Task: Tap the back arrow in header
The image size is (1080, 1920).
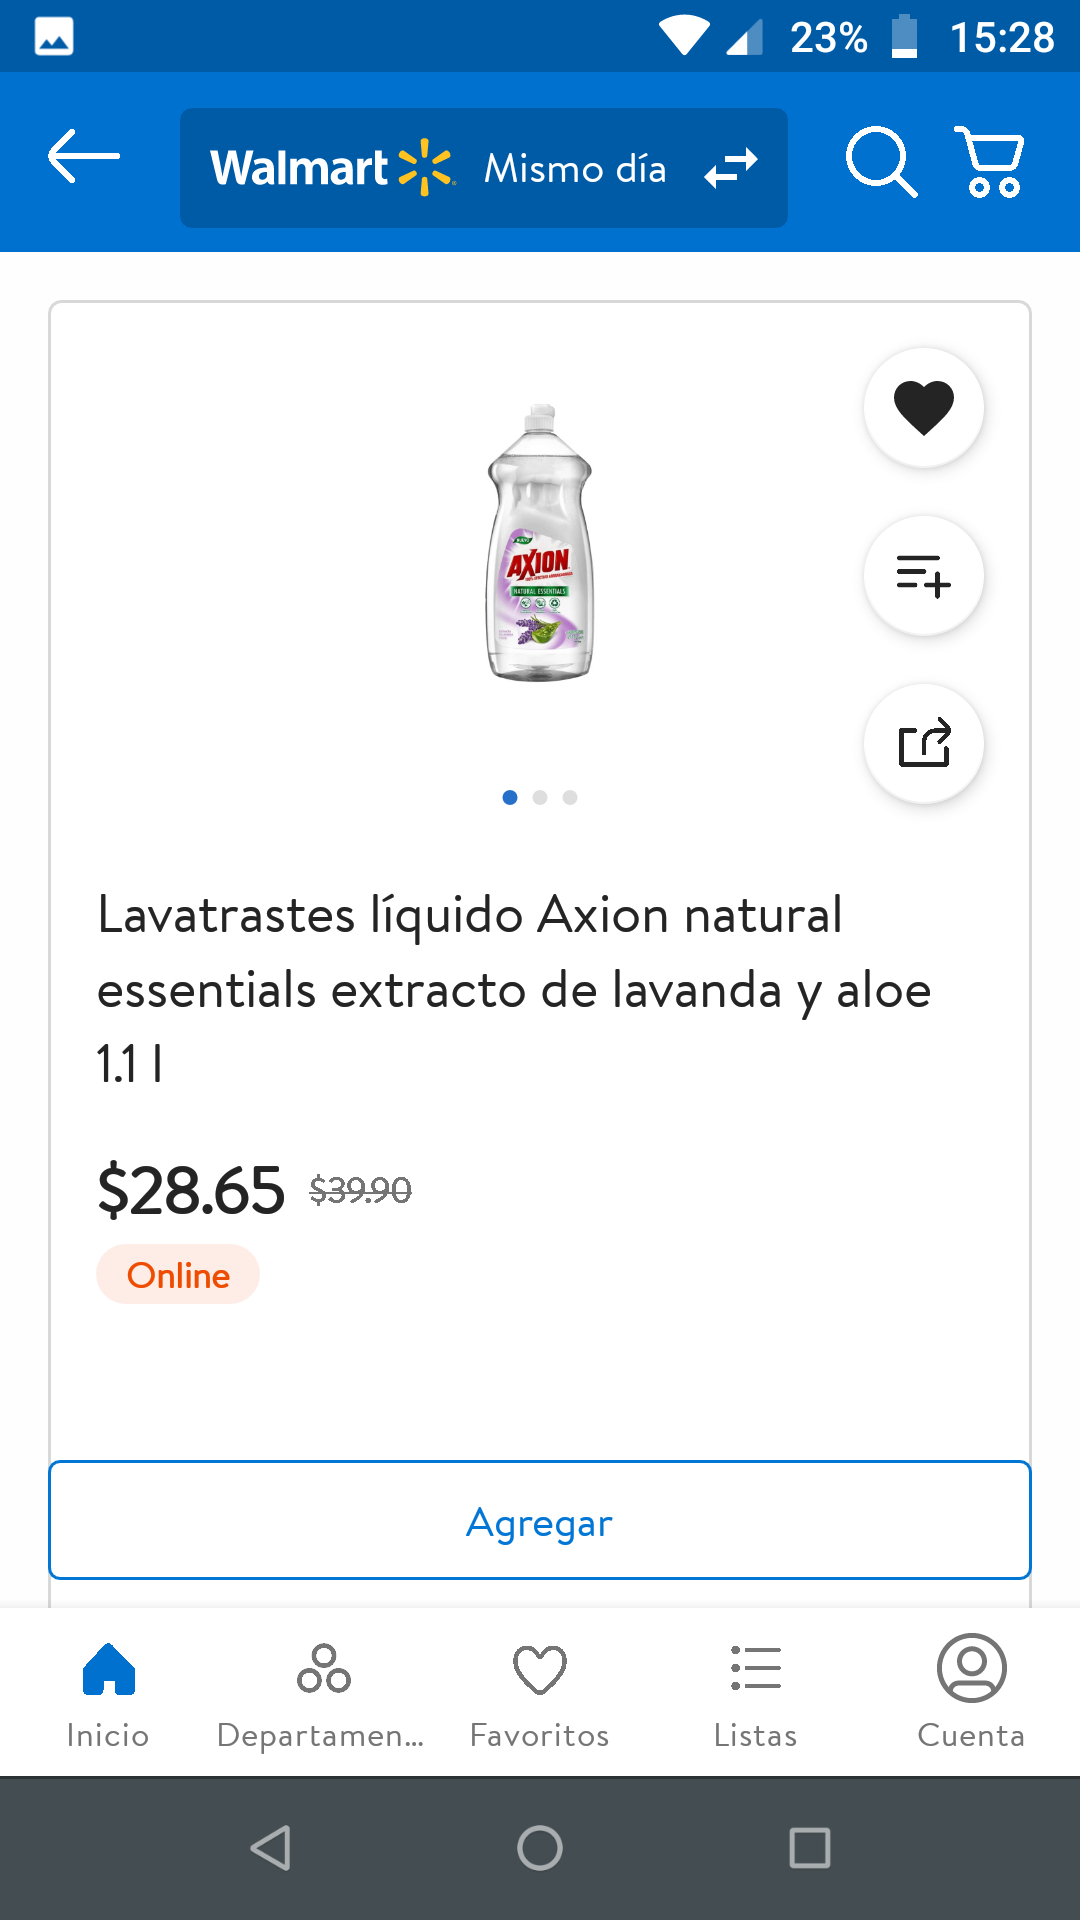Action: 84,156
